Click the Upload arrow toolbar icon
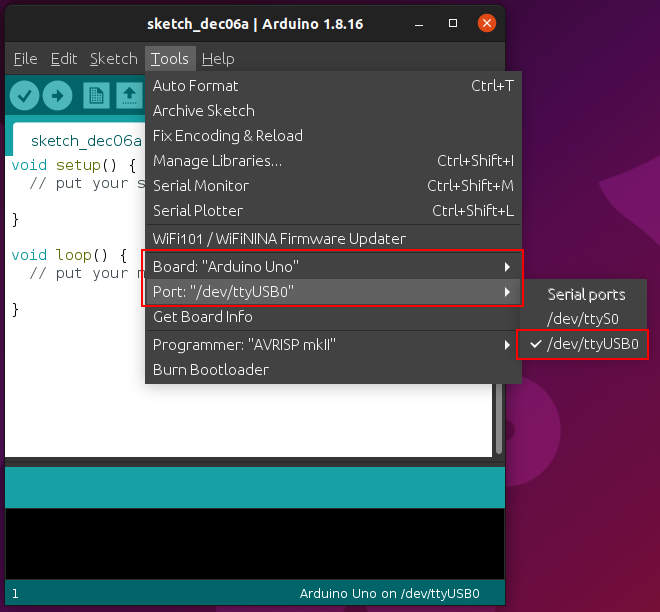Screen dimensions: 660x612 click(x=58, y=96)
